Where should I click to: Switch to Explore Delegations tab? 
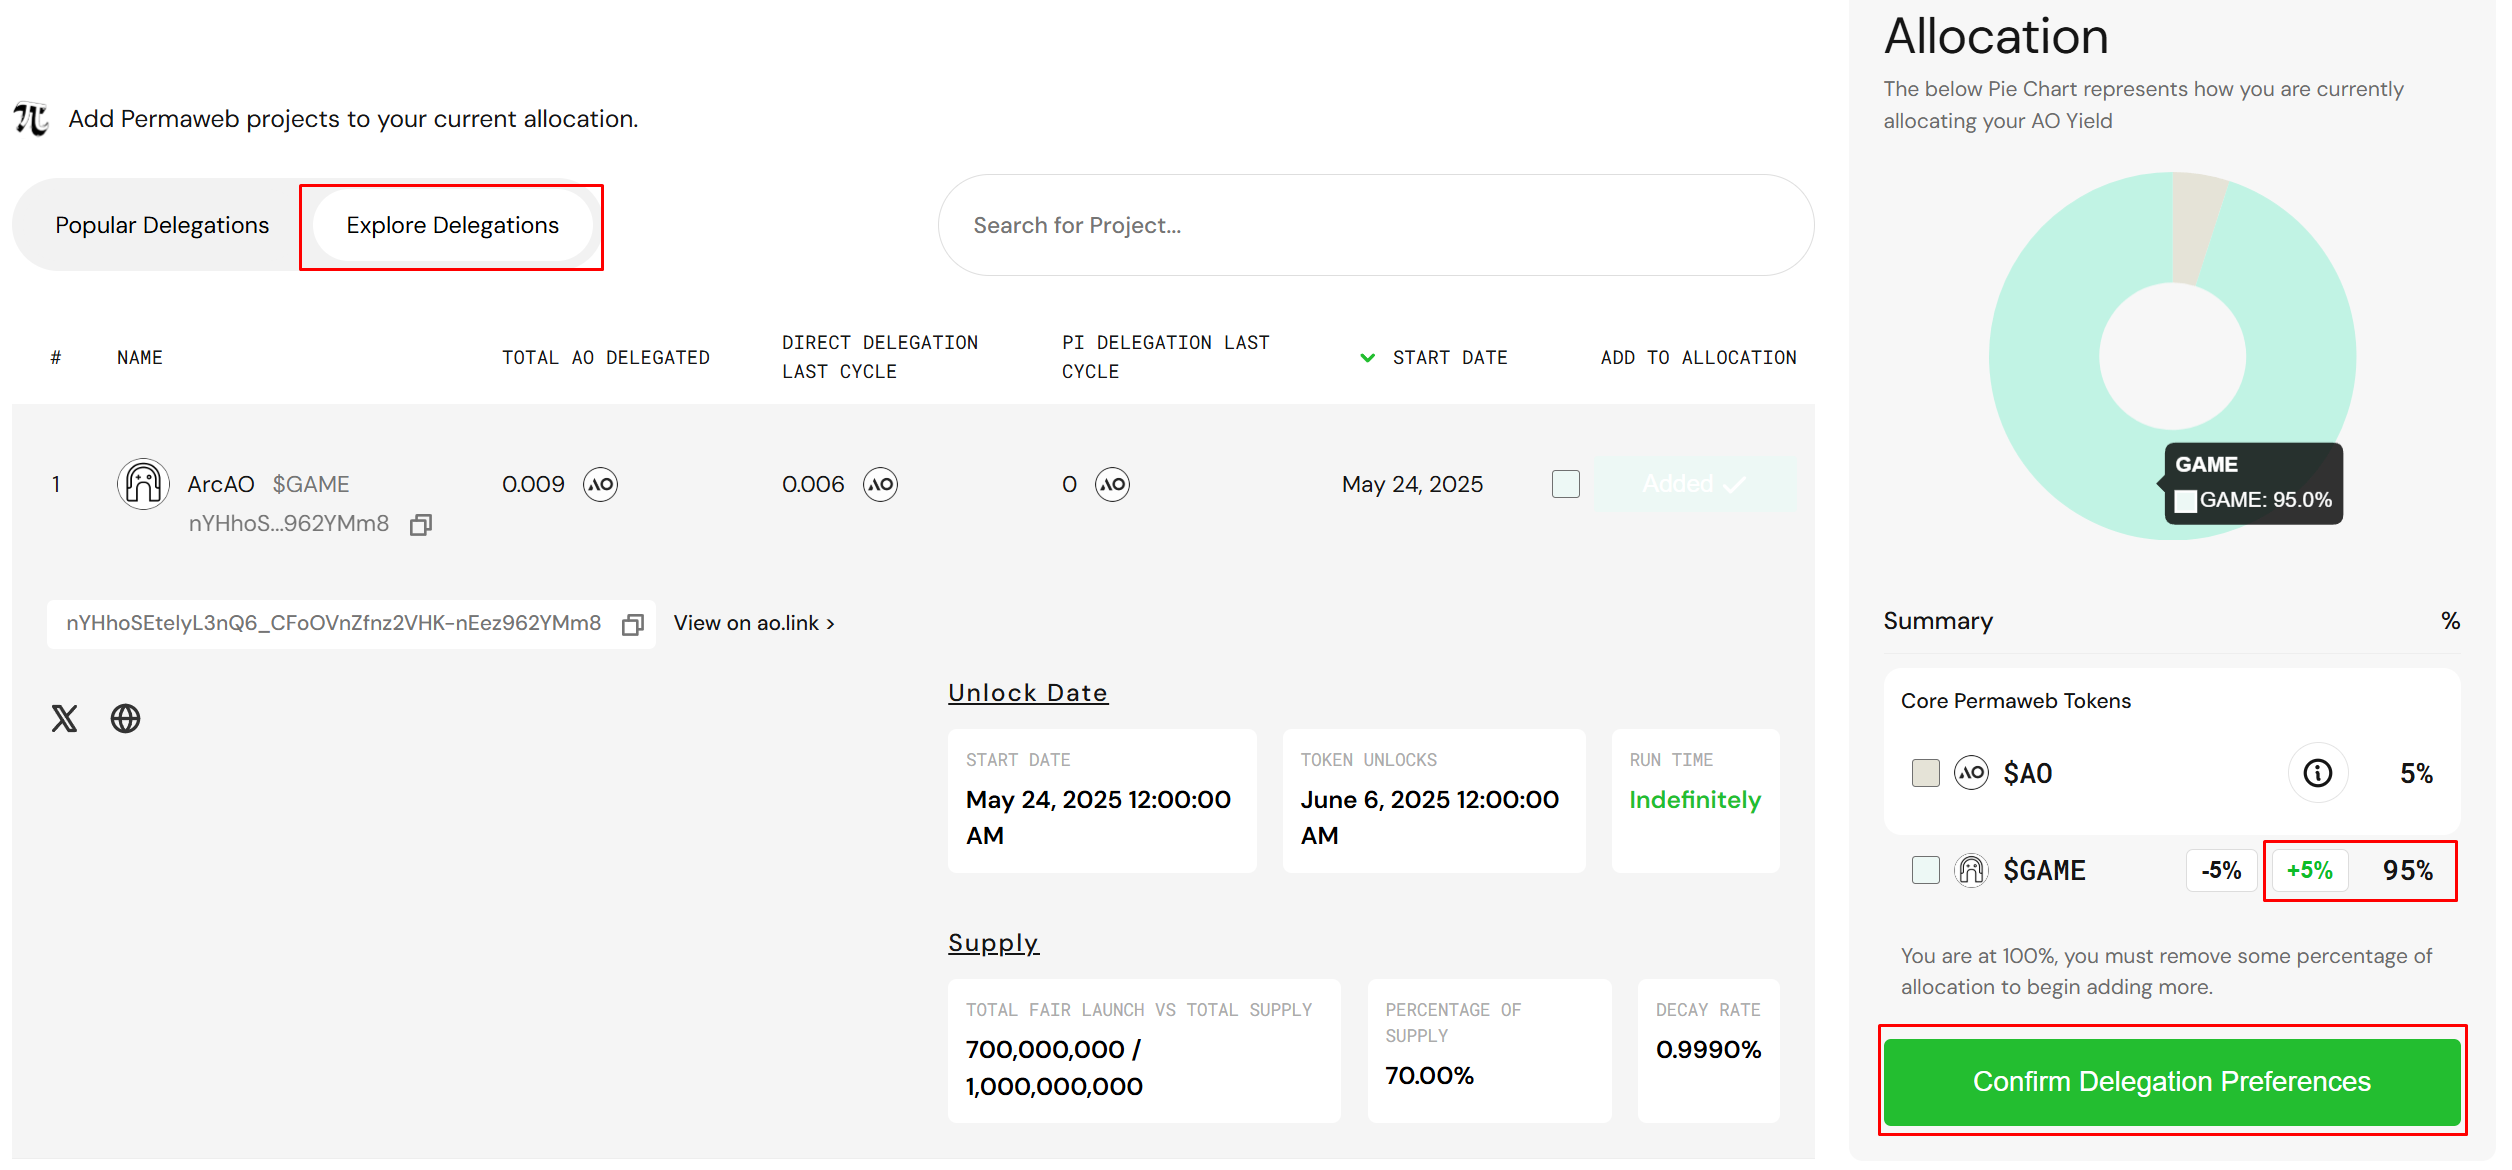tap(451, 225)
